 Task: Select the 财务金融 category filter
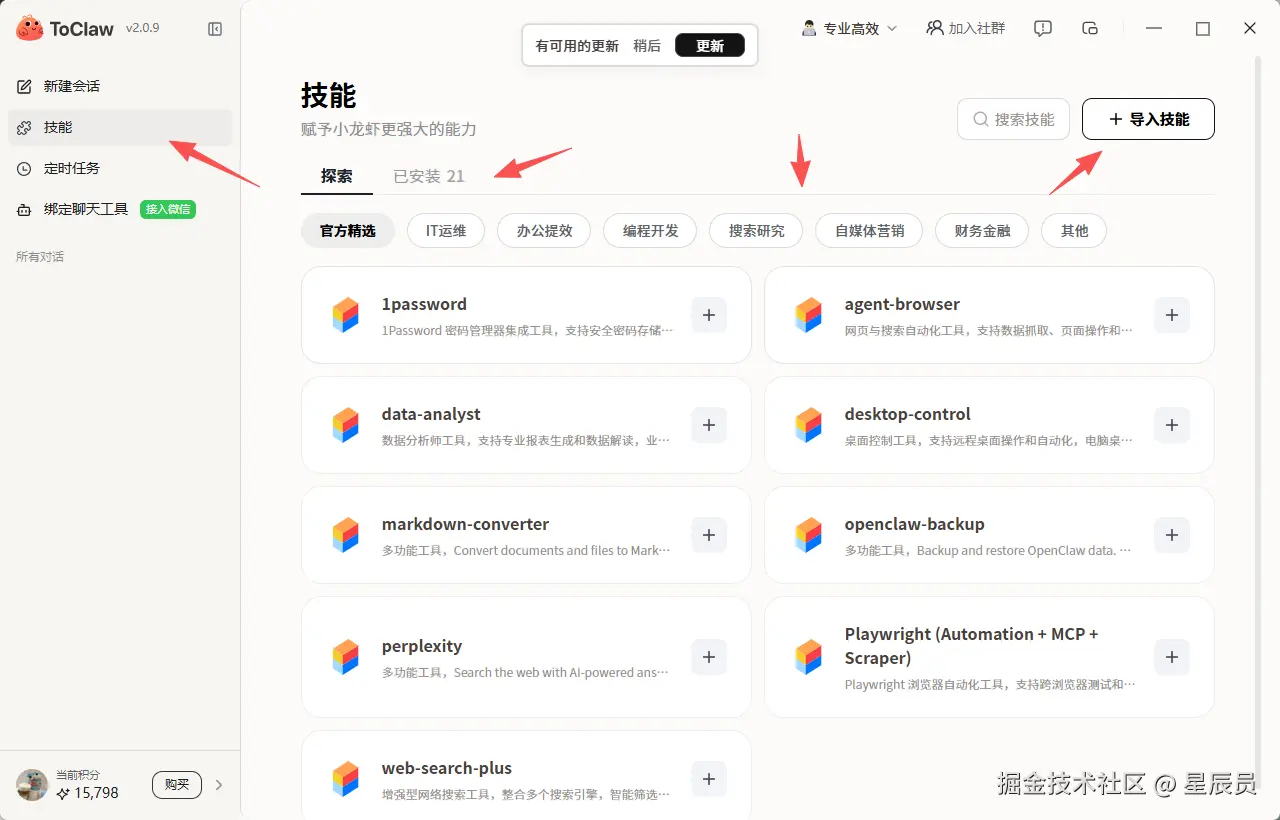click(982, 231)
